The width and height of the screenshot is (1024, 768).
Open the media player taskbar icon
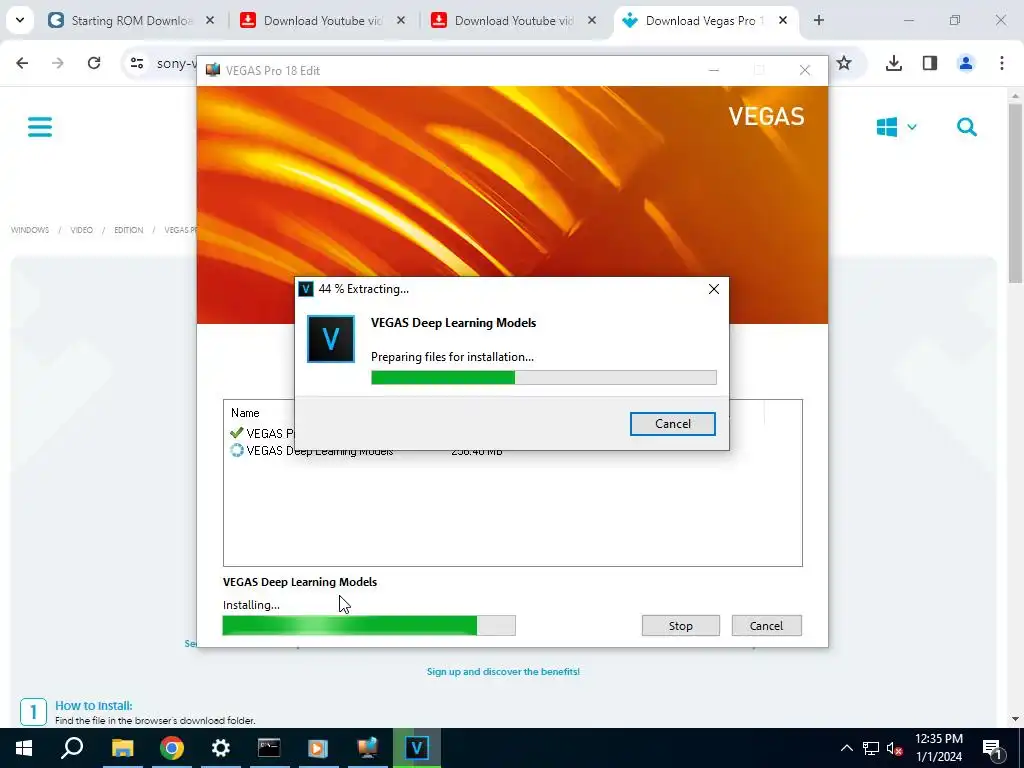click(x=318, y=748)
